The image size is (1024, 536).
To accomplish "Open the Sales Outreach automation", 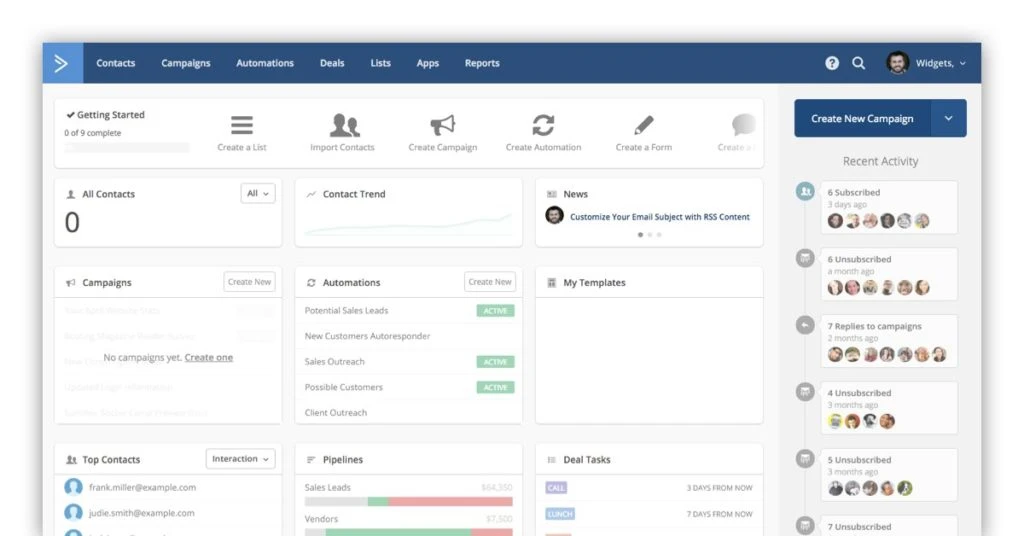I will [x=334, y=362].
